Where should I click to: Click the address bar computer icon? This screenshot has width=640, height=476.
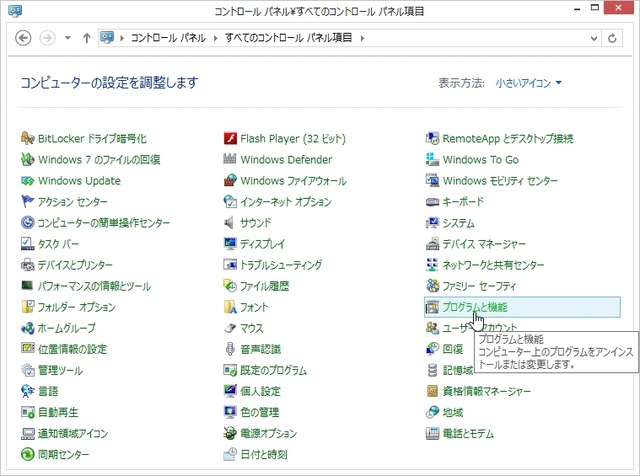[107, 38]
